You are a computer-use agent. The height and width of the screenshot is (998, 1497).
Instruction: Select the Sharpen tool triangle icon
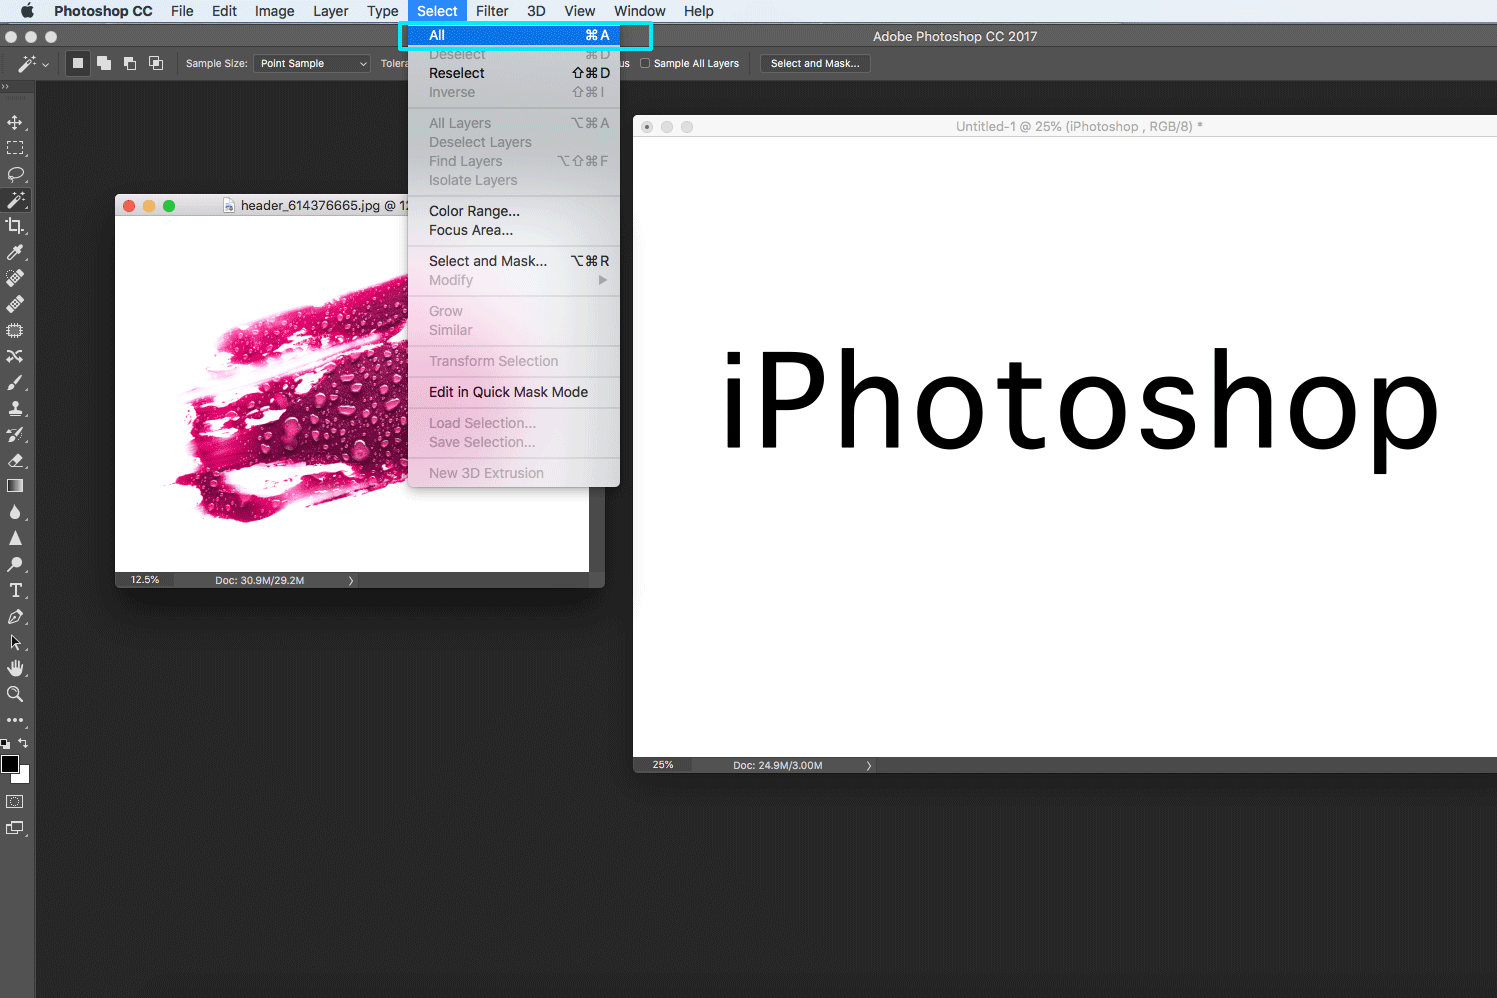(x=15, y=538)
